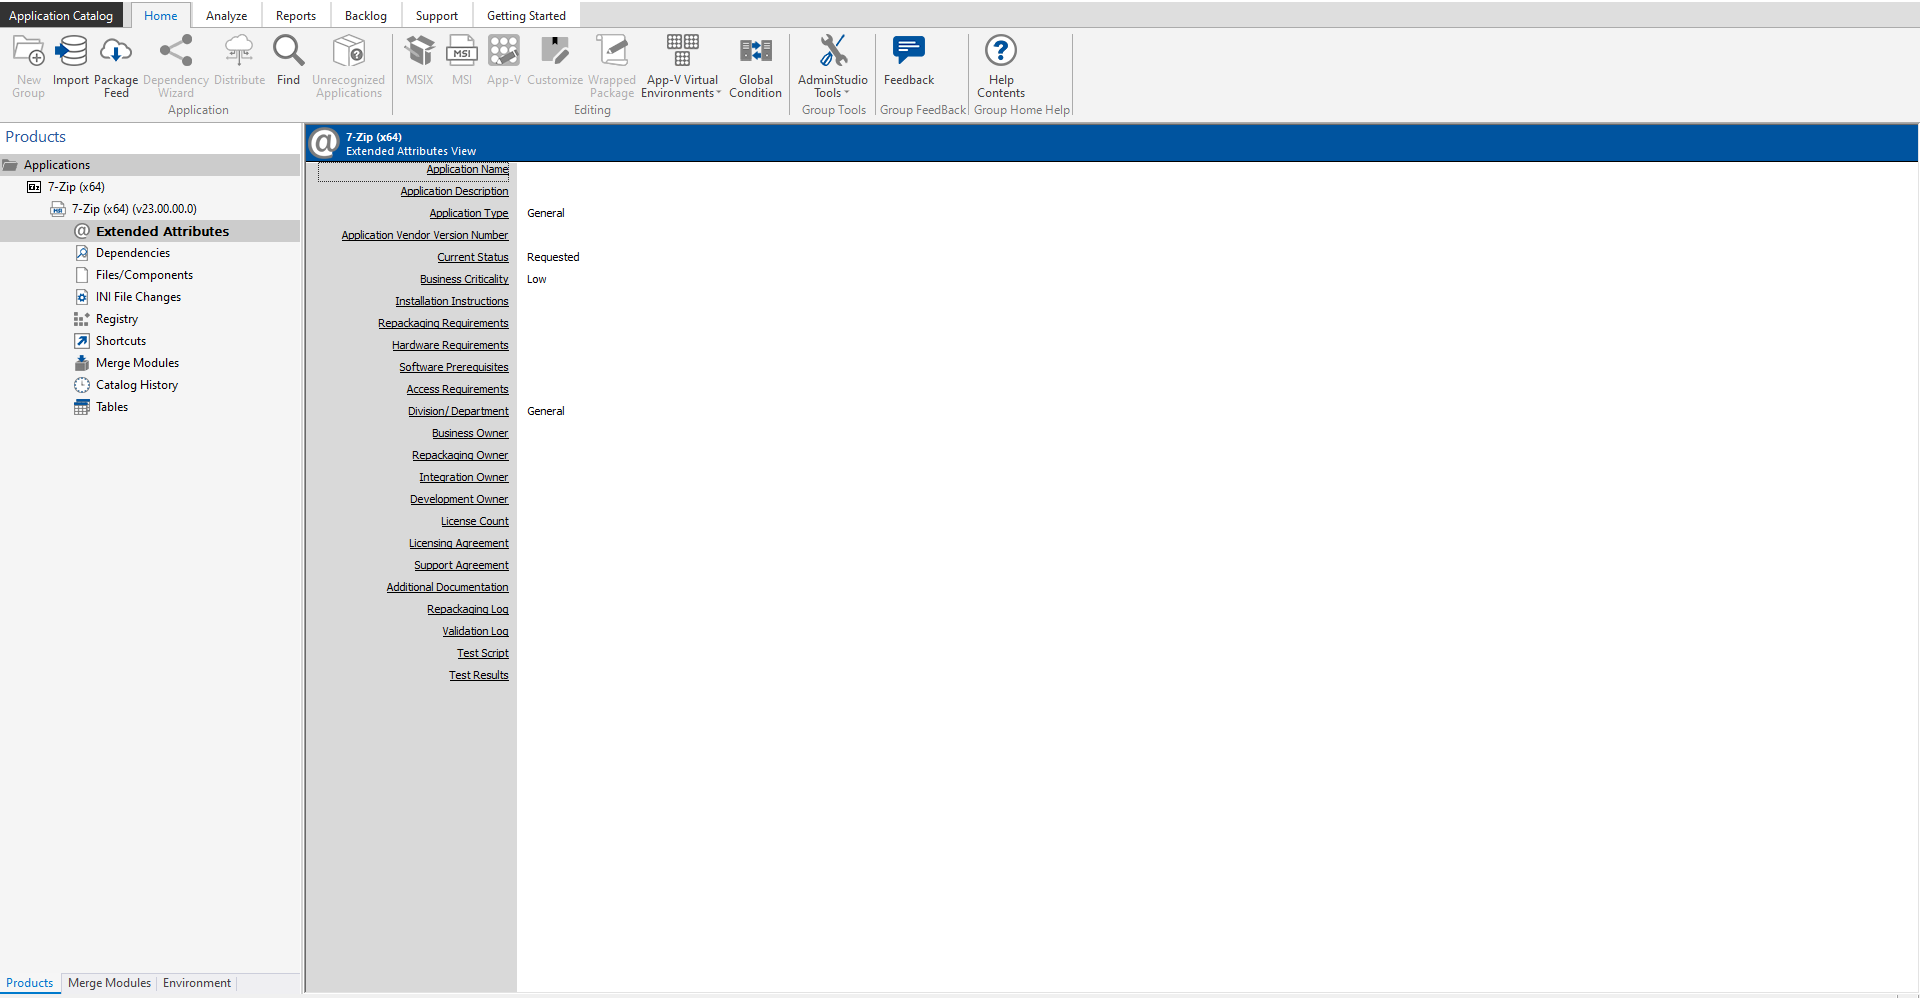Viewport: 1920px width, 998px height.
Task: Click the Application Name attribute link
Action: click(x=467, y=170)
